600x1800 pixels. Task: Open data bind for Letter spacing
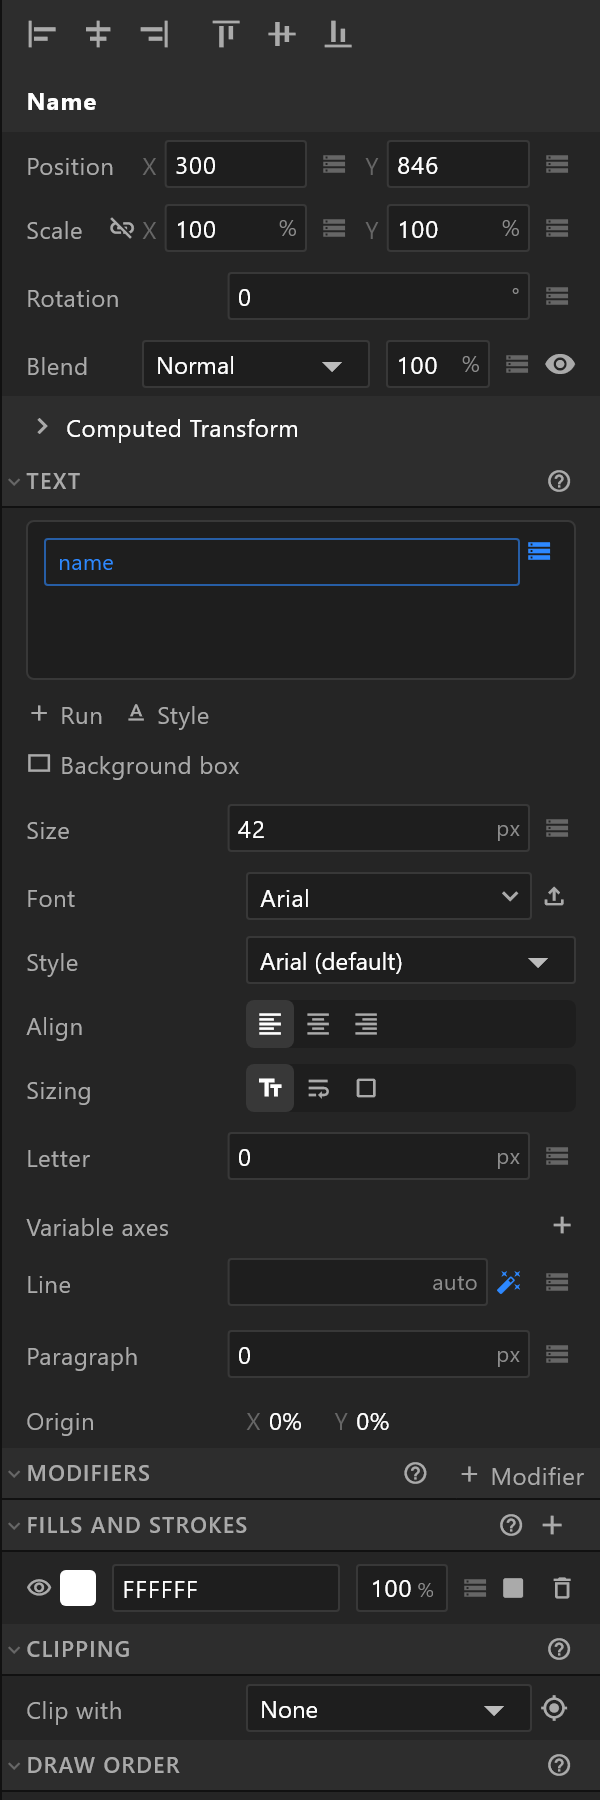pos(557,1156)
